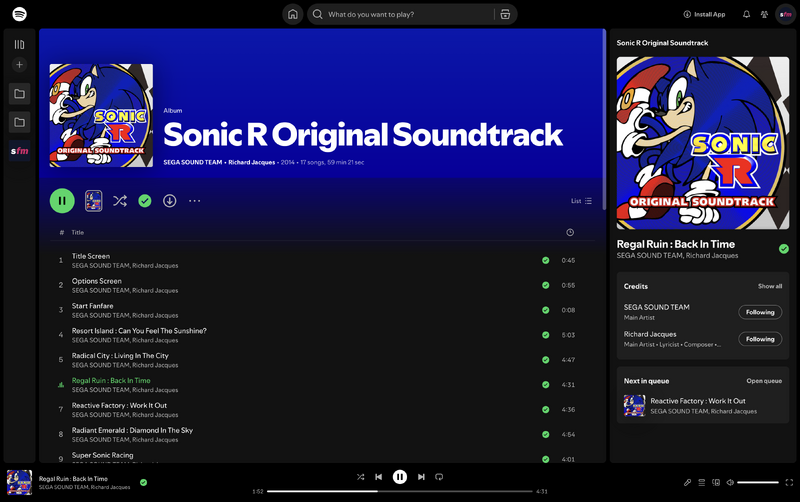Image resolution: width=800 pixels, height=502 pixels.
Task: Adjust the volume slider
Action: pos(758,483)
